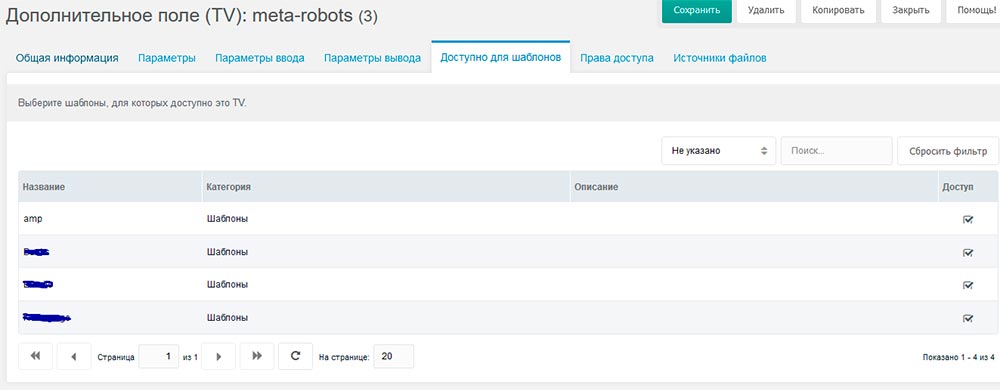Jump to the last page arrow
This screenshot has width=1000, height=390.
click(257, 356)
